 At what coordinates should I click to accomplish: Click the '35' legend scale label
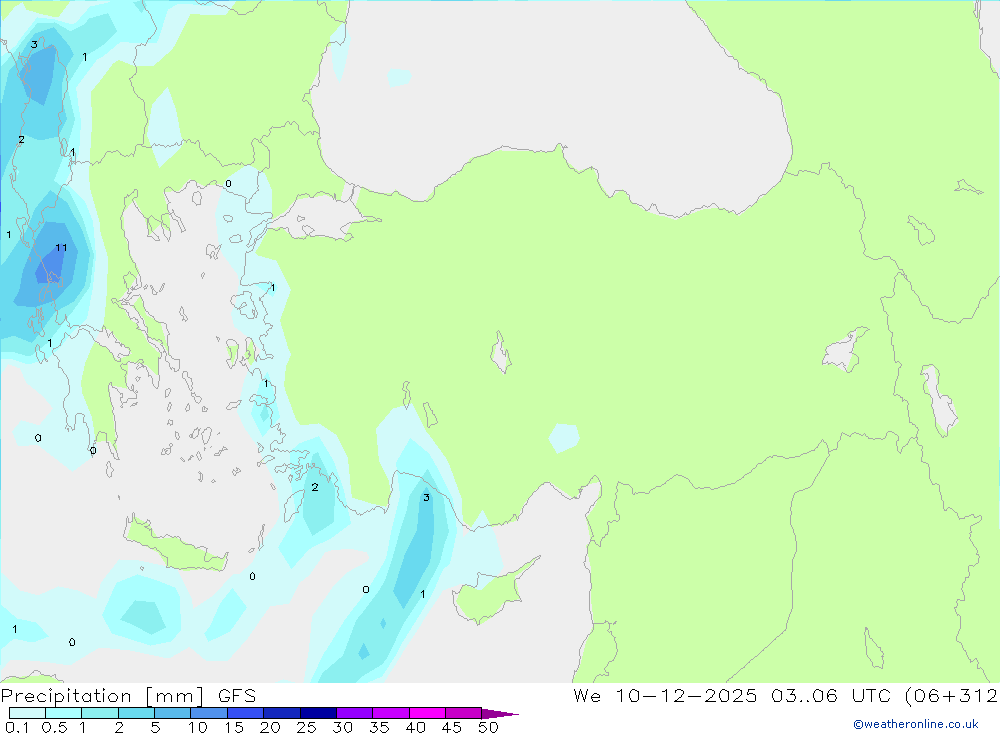379,727
